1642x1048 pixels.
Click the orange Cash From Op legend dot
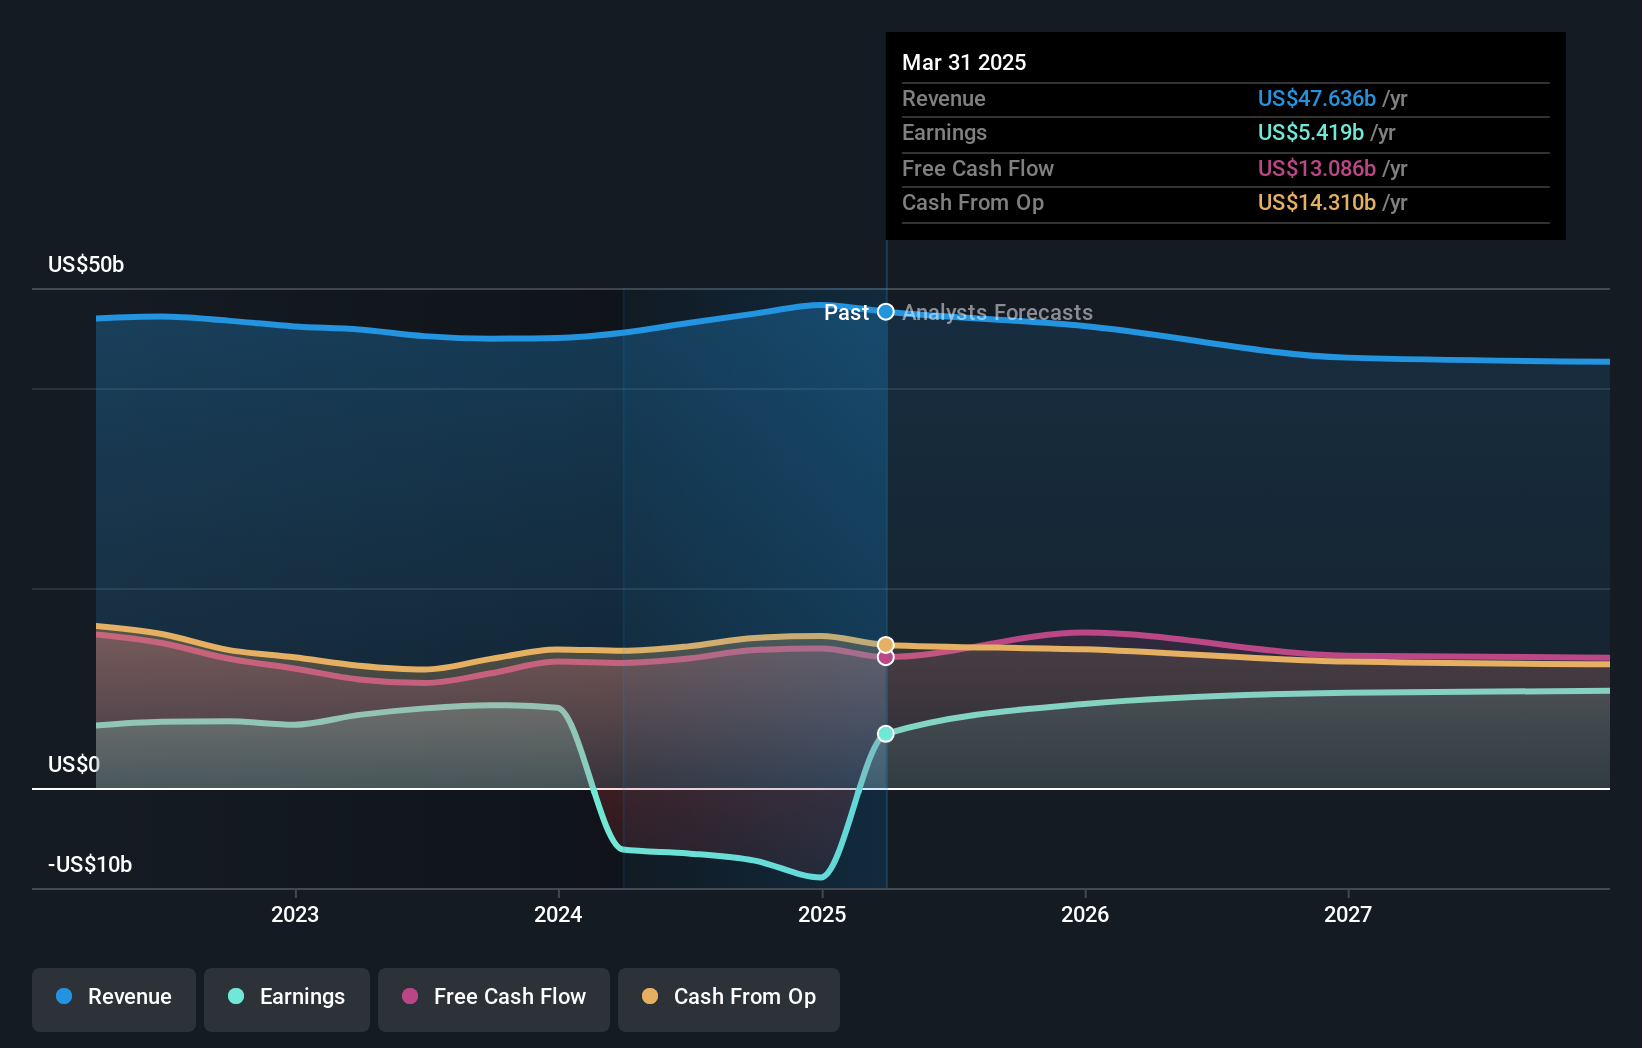point(650,996)
